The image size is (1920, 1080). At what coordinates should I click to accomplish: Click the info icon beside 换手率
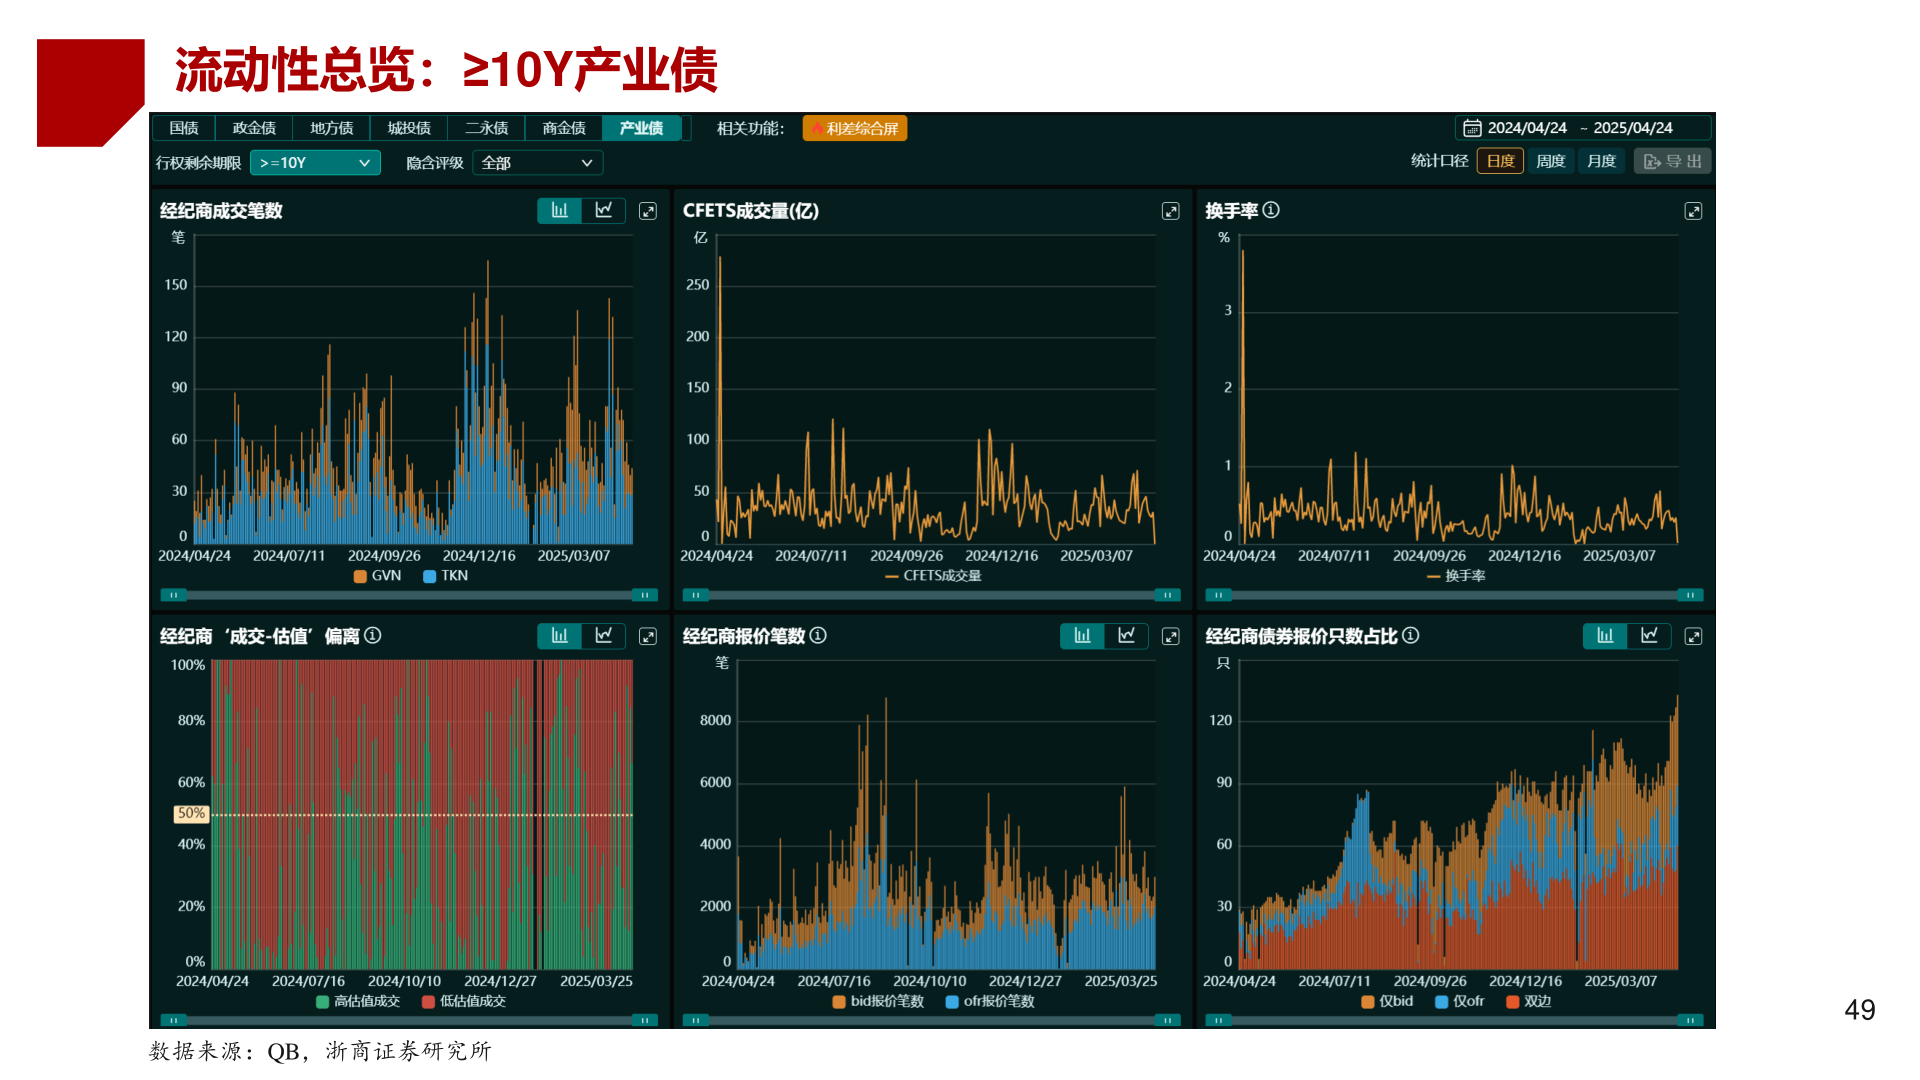tap(1271, 210)
